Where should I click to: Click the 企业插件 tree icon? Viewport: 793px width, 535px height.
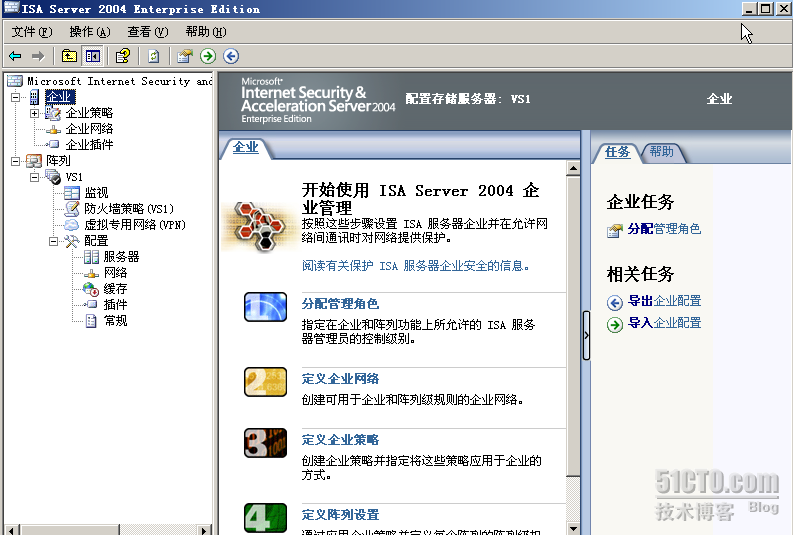(54, 145)
